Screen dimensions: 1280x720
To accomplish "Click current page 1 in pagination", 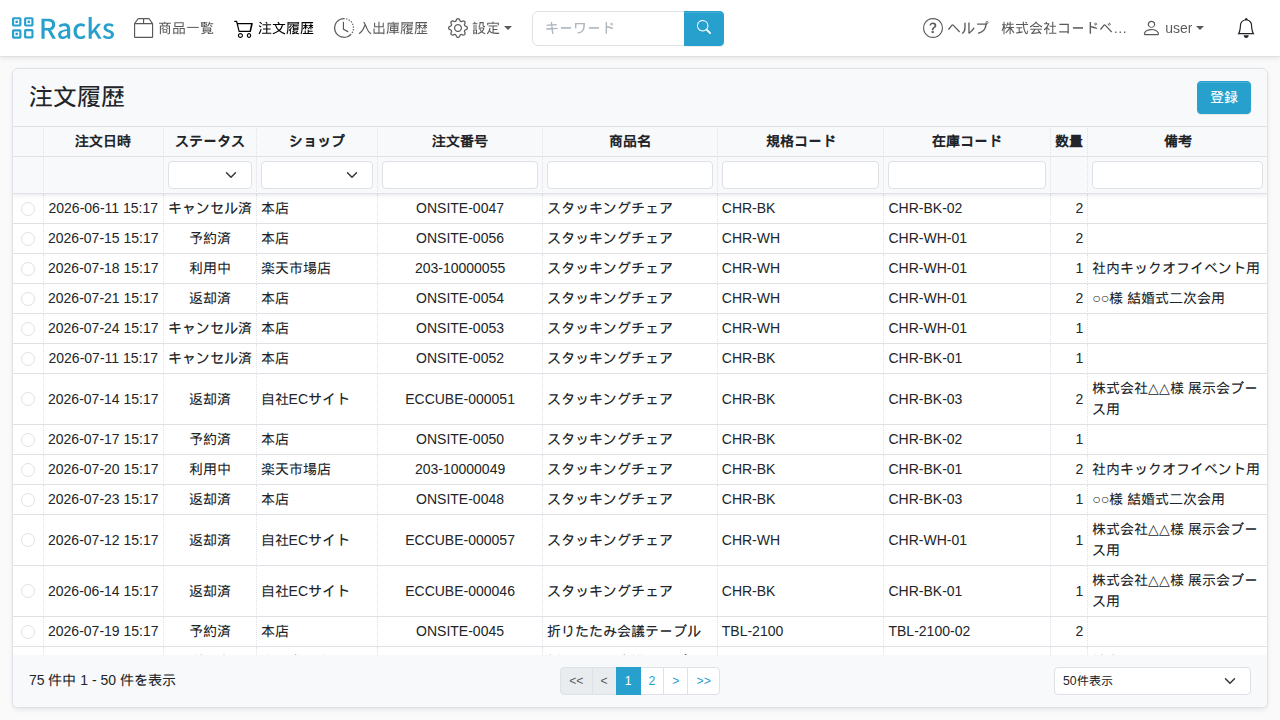I will click(x=628, y=681).
